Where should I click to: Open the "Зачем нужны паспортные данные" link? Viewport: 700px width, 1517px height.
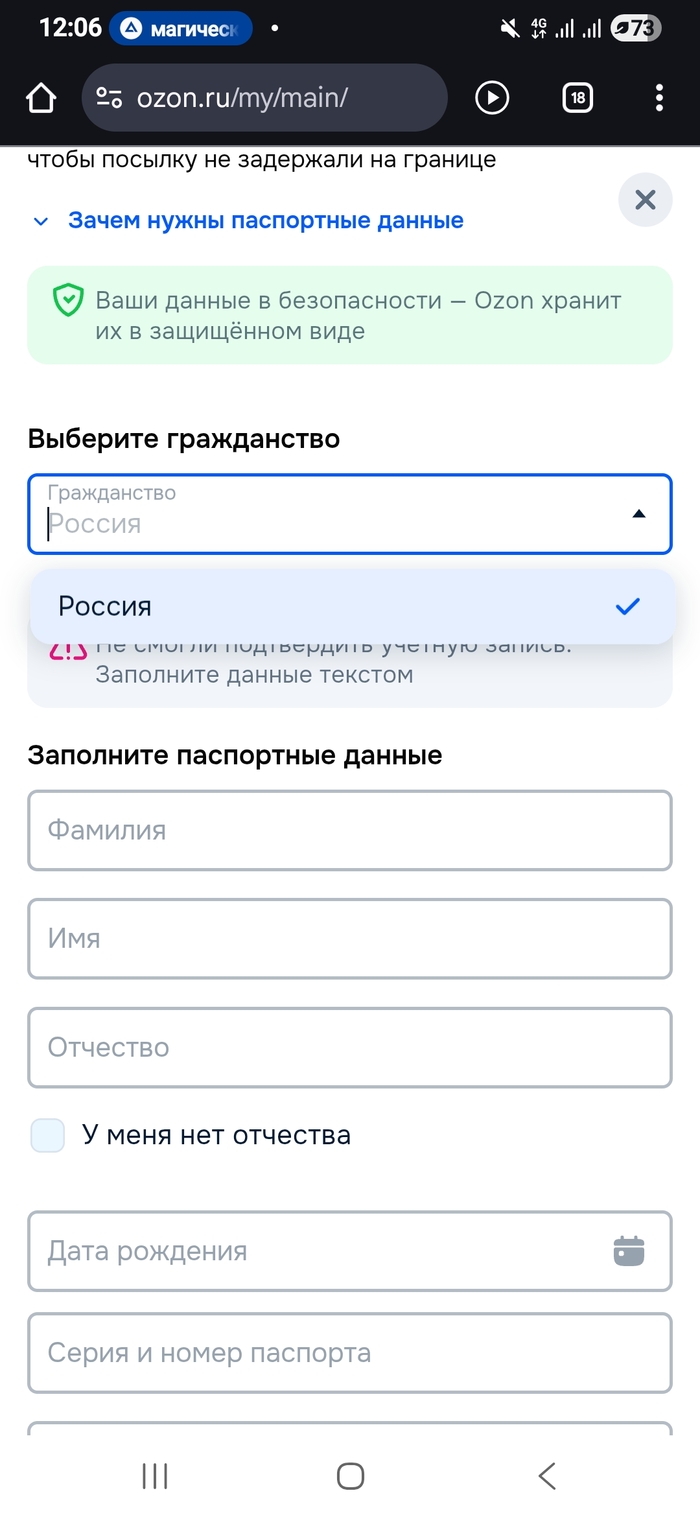(265, 221)
